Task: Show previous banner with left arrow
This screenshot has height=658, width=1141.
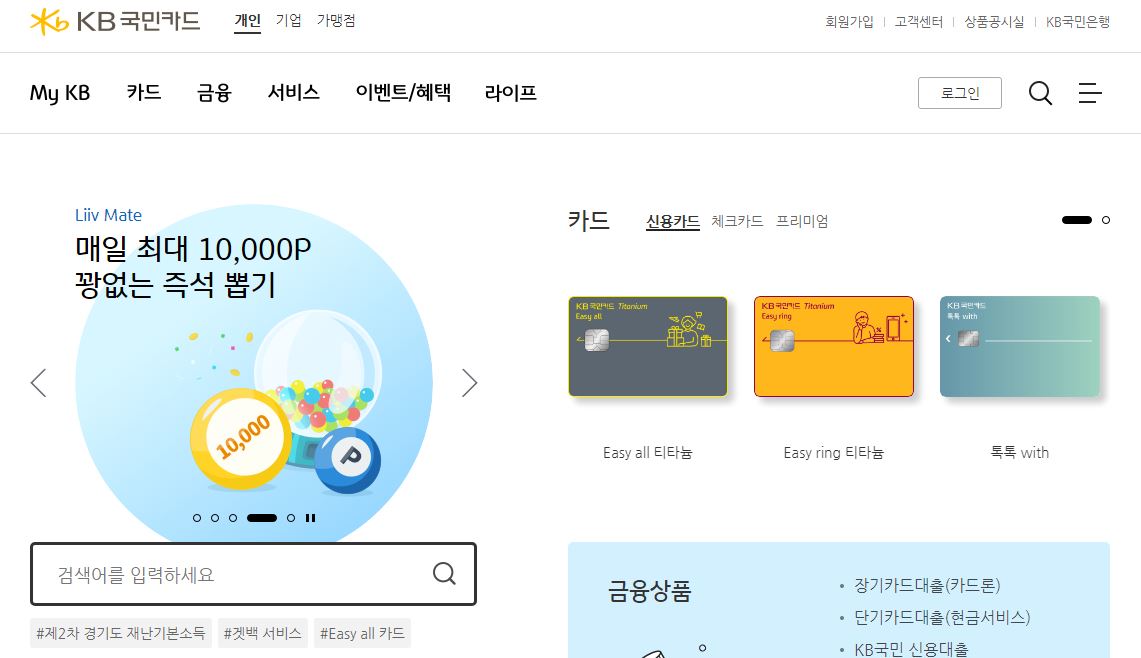Action: [x=39, y=383]
